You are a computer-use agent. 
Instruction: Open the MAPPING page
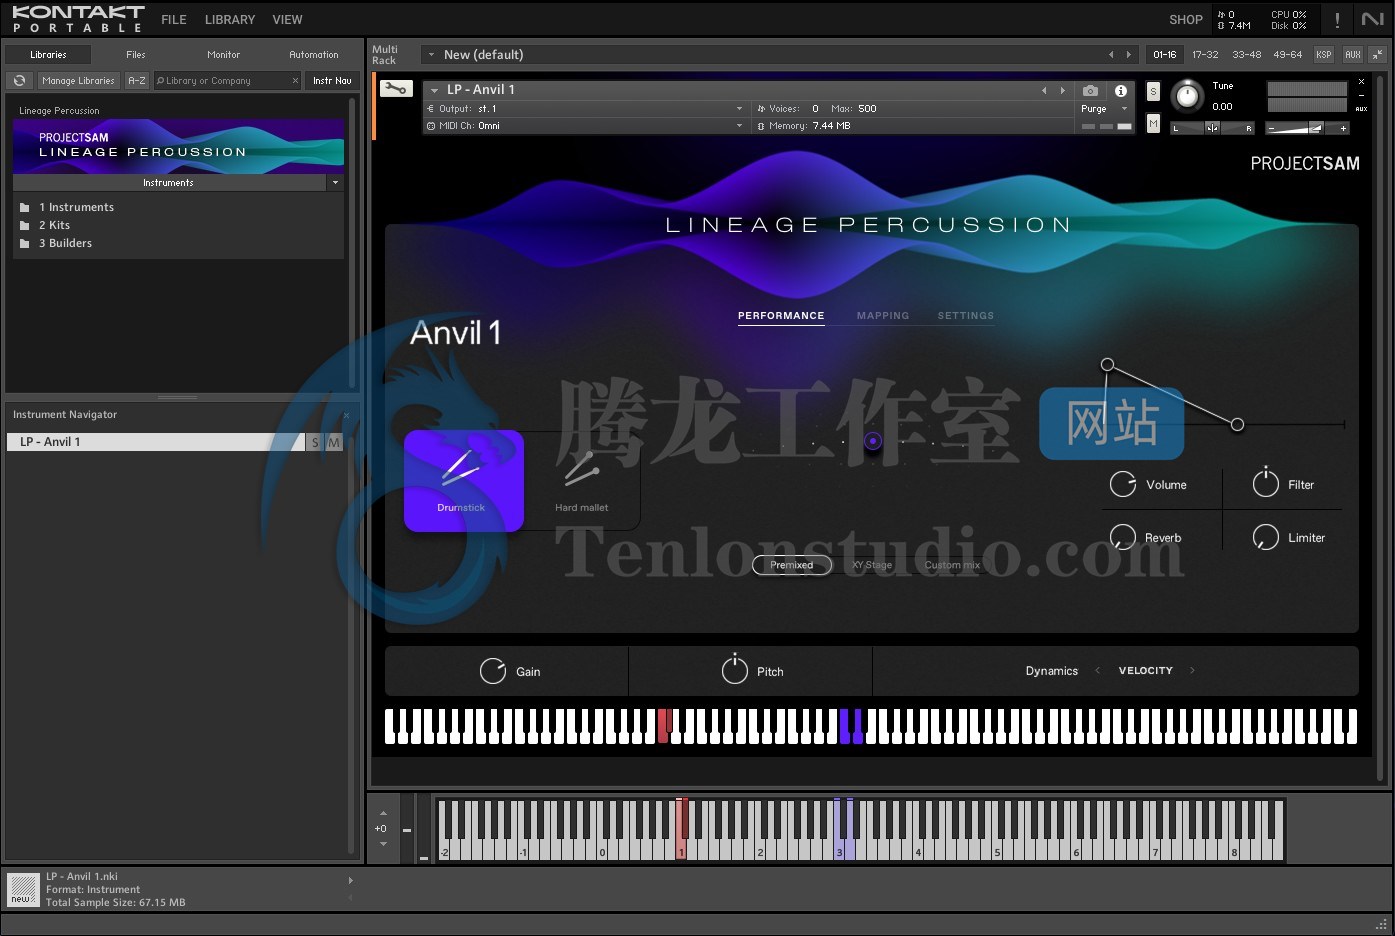pos(883,316)
